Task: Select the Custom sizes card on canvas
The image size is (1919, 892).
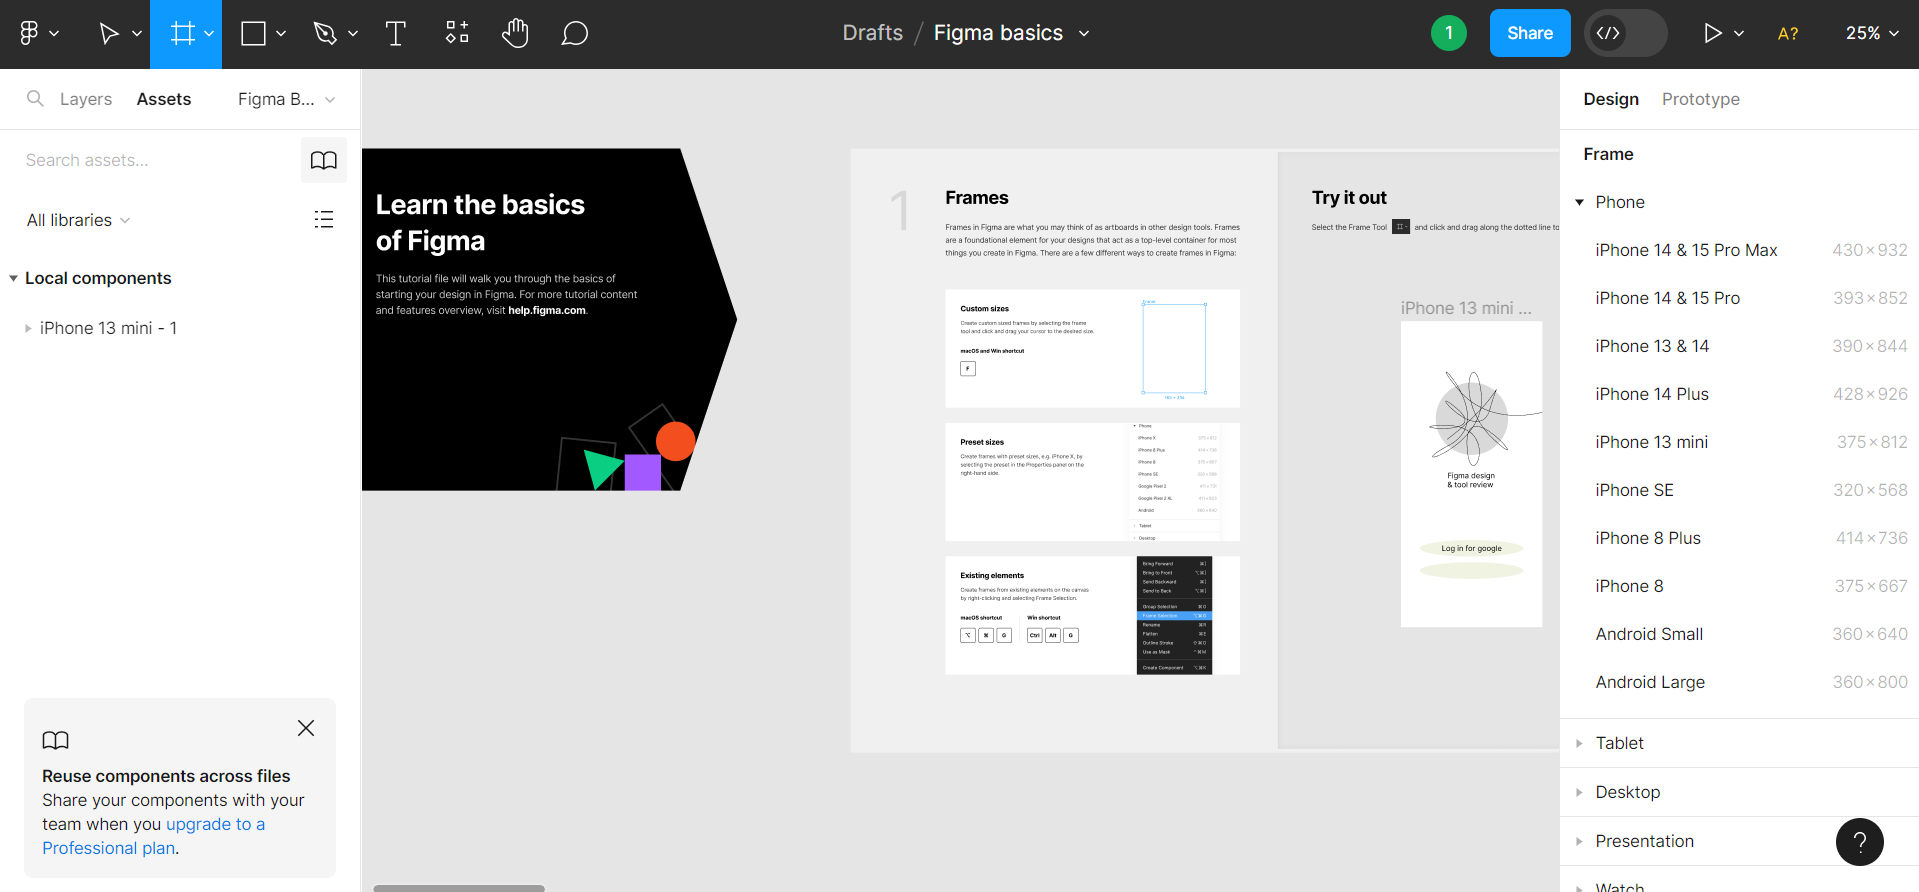Action: (1092, 349)
